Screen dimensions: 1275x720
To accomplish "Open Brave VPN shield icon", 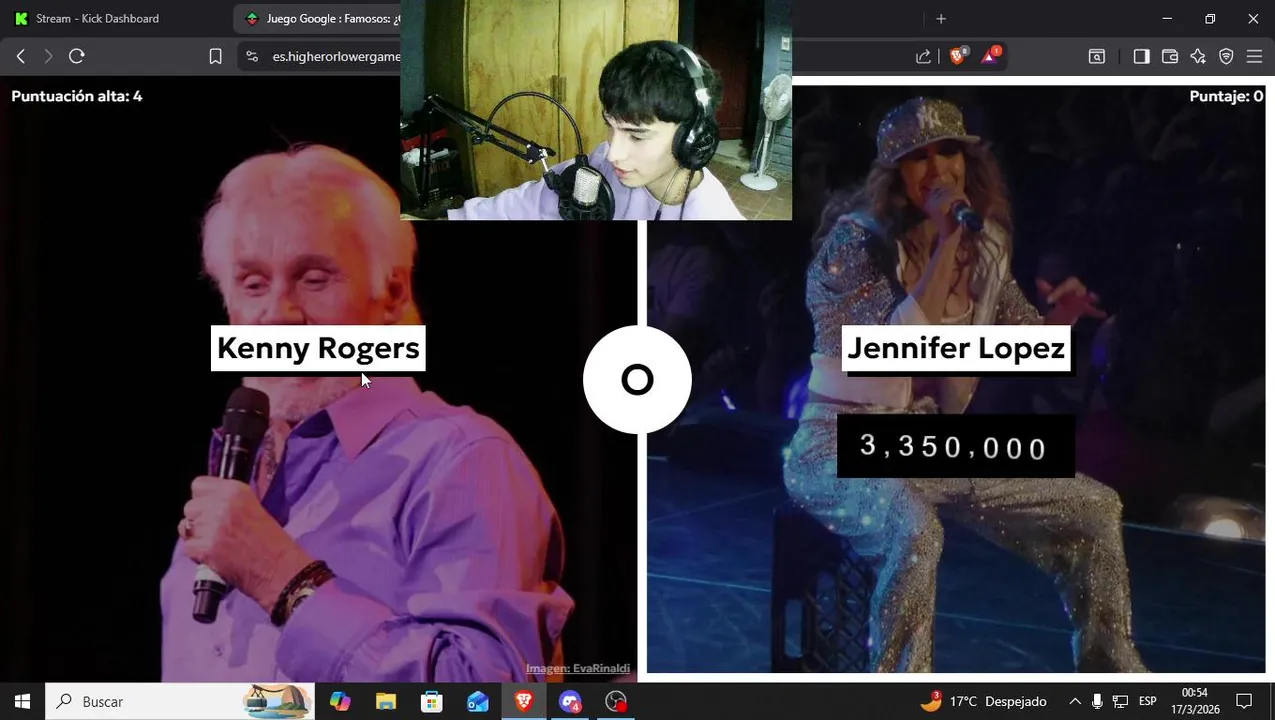I will pyautogui.click(x=1226, y=57).
